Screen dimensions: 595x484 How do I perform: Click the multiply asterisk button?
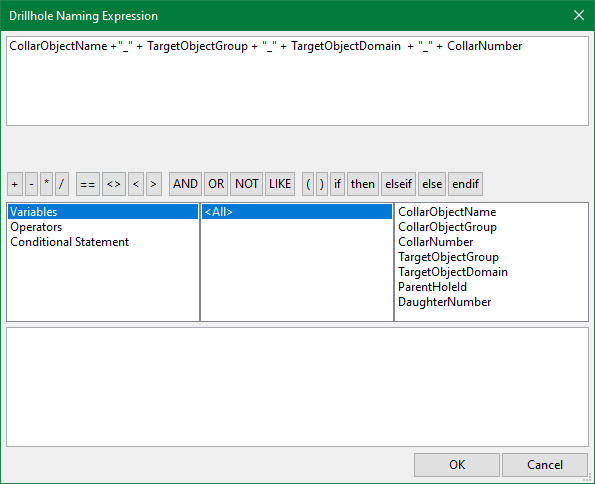click(46, 184)
